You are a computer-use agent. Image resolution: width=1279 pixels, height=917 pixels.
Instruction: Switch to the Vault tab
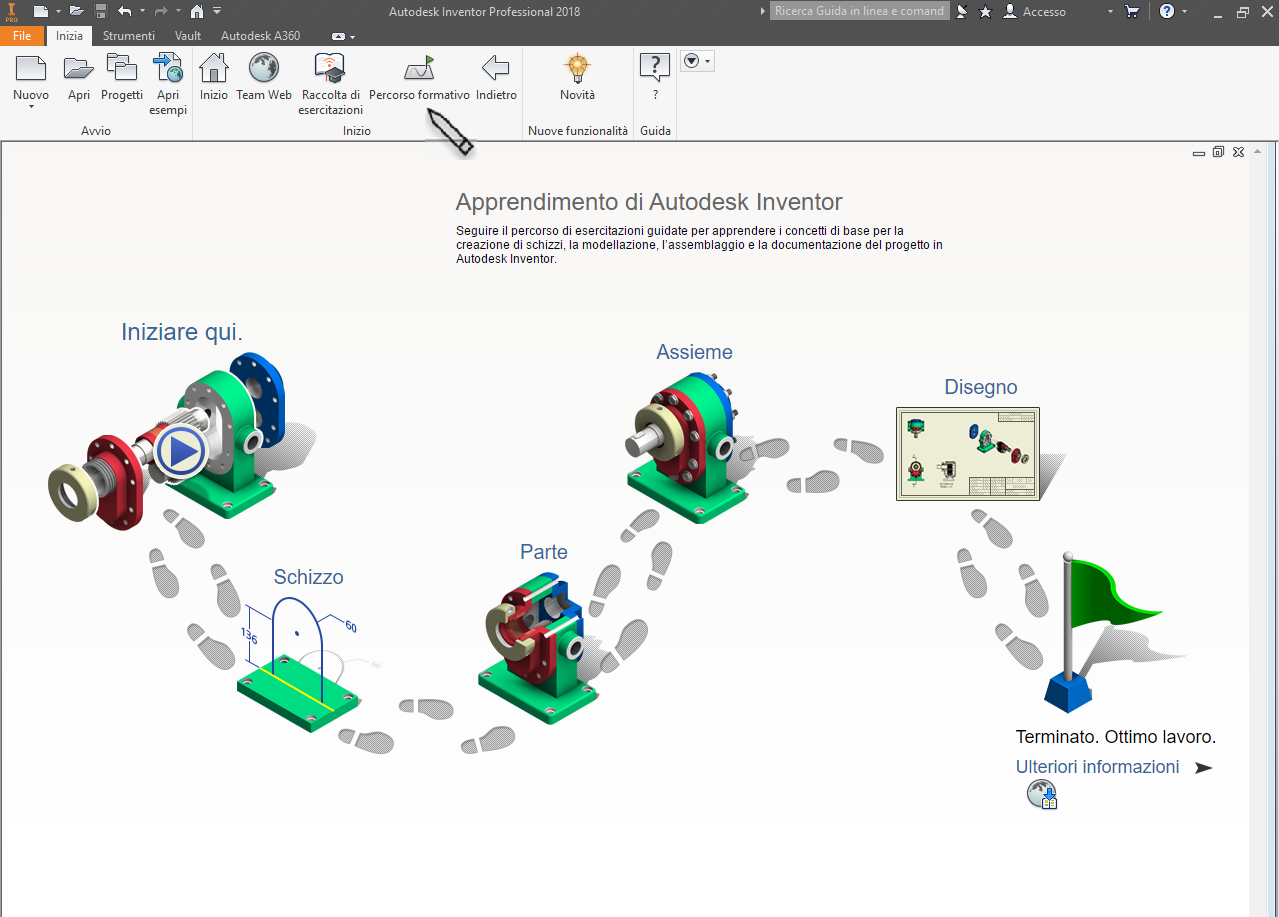click(x=188, y=36)
